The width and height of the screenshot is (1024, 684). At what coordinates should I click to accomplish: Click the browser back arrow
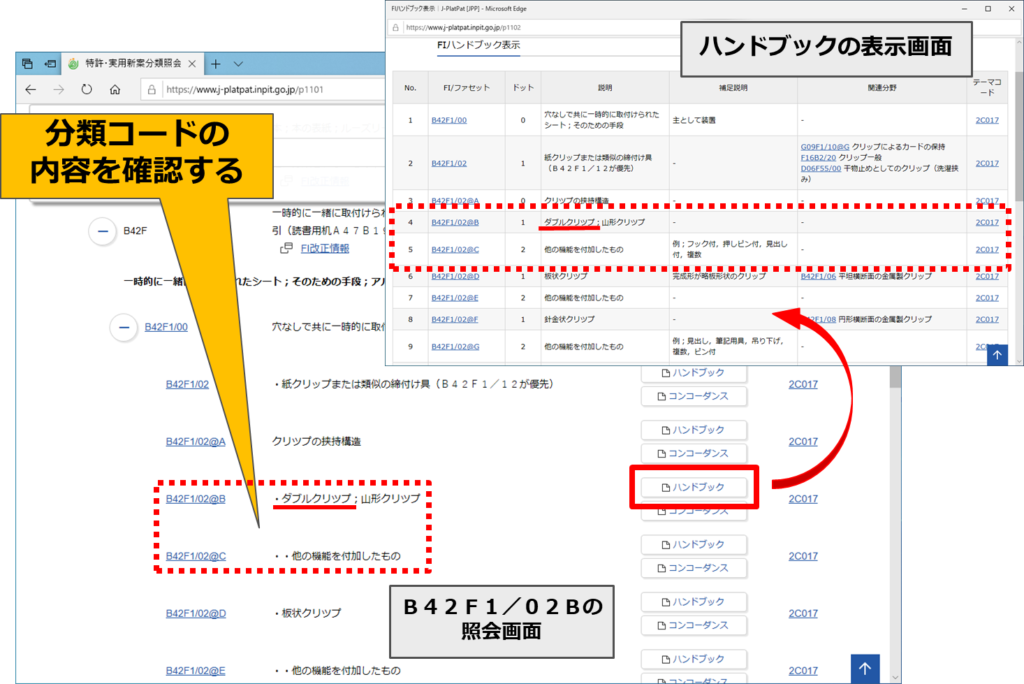pyautogui.click(x=29, y=89)
